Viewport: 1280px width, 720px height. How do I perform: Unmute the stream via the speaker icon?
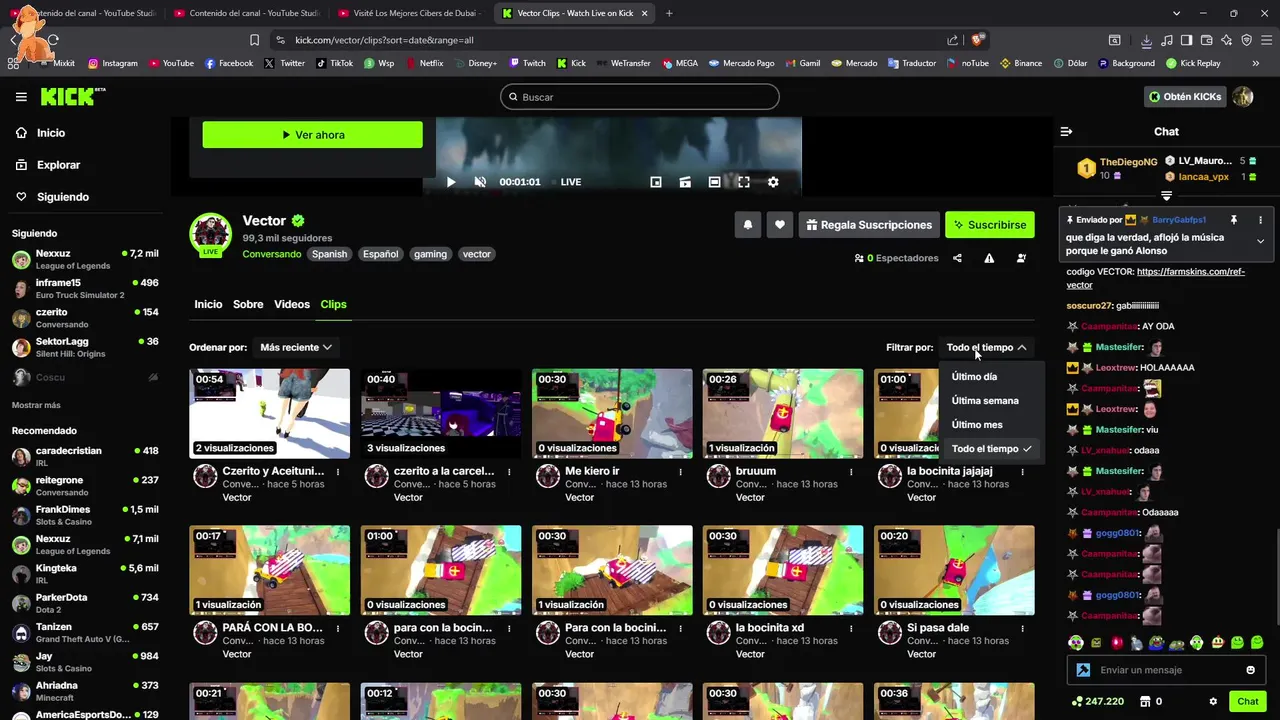pos(480,182)
